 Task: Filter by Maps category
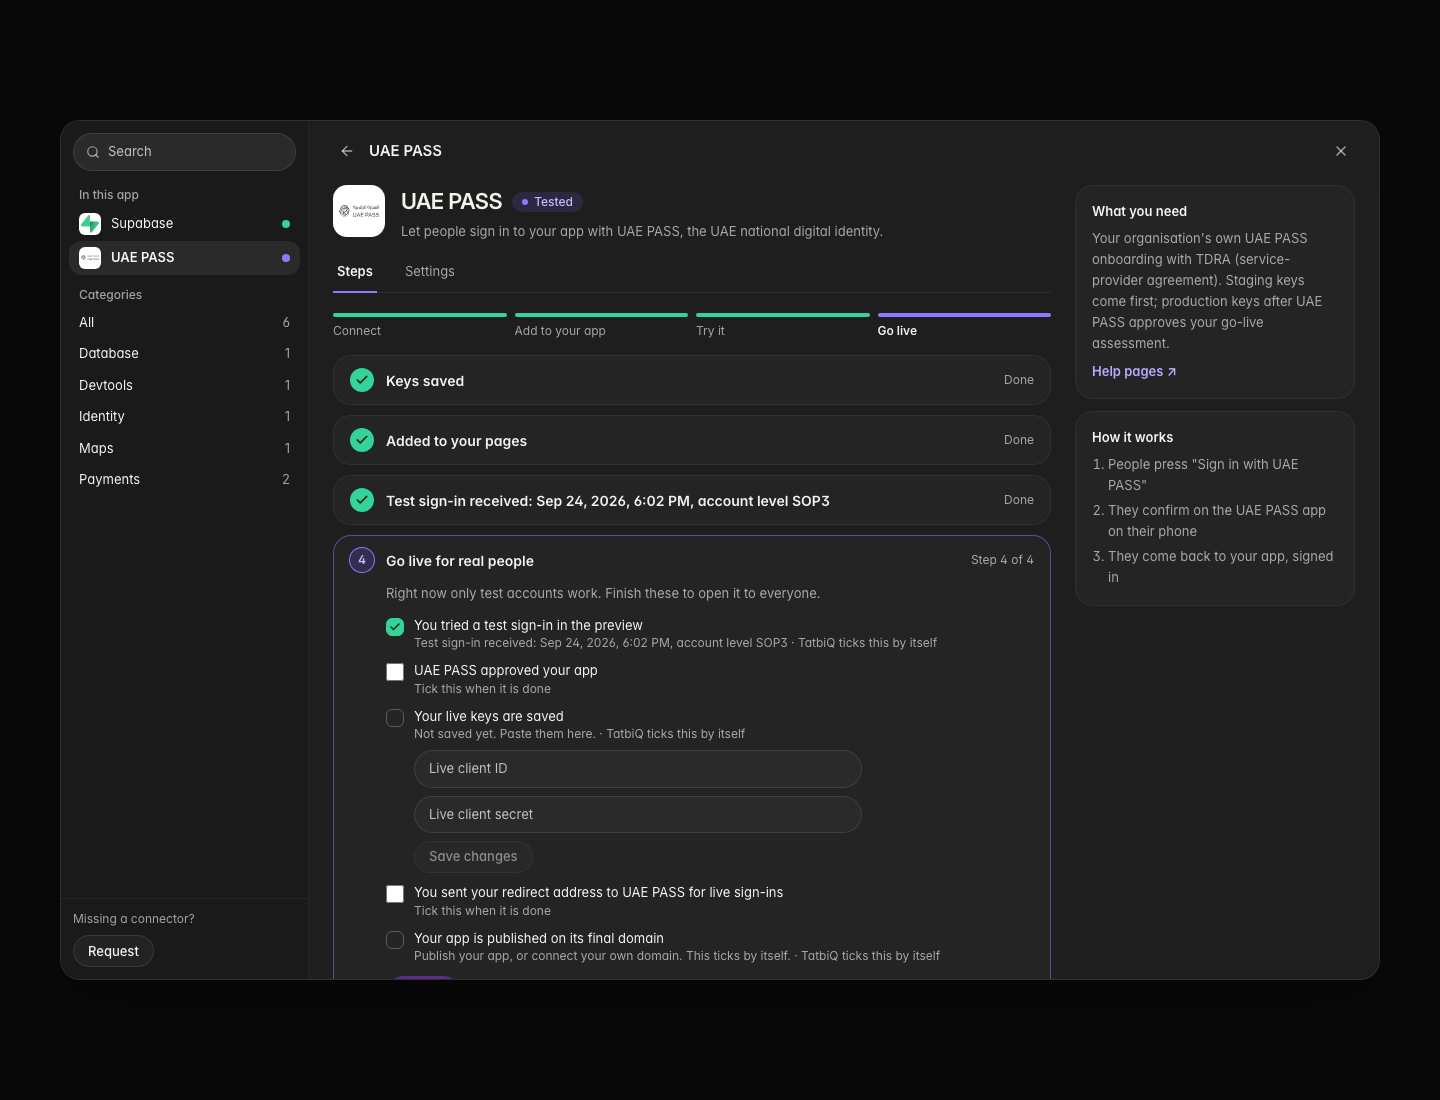tap(184, 449)
